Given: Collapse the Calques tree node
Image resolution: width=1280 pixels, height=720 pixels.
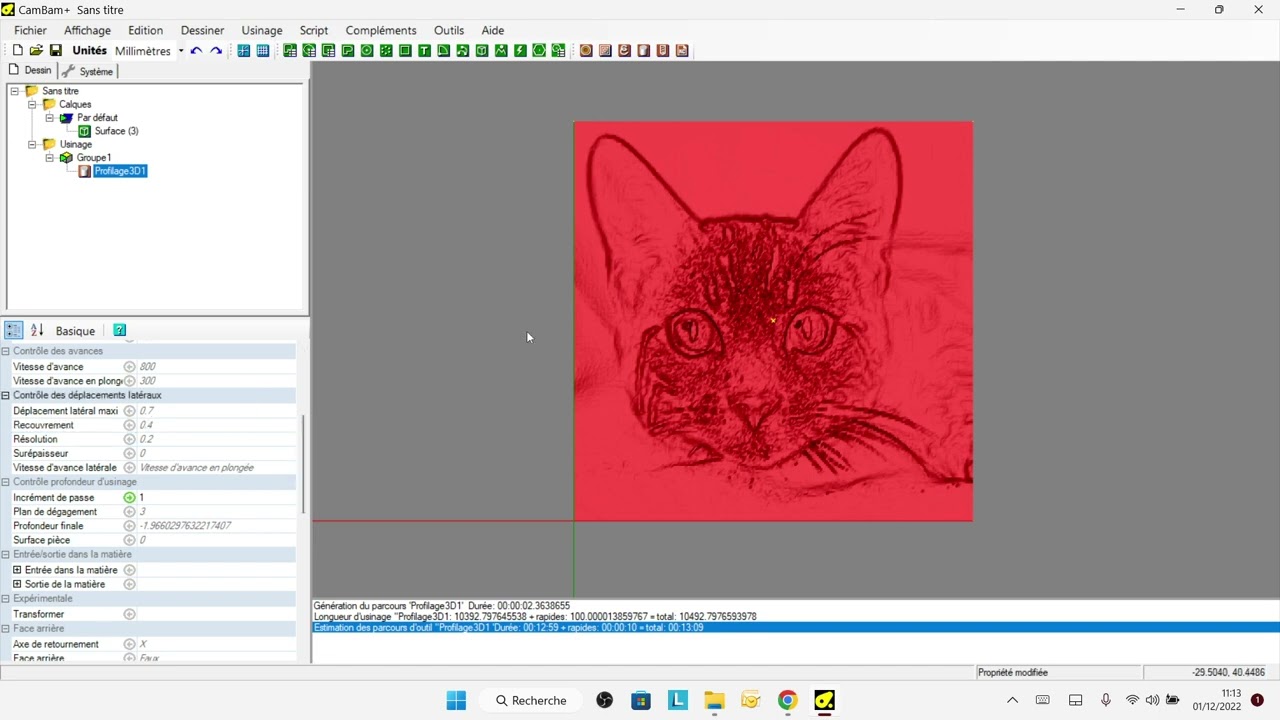Looking at the screenshot, I should click(32, 104).
